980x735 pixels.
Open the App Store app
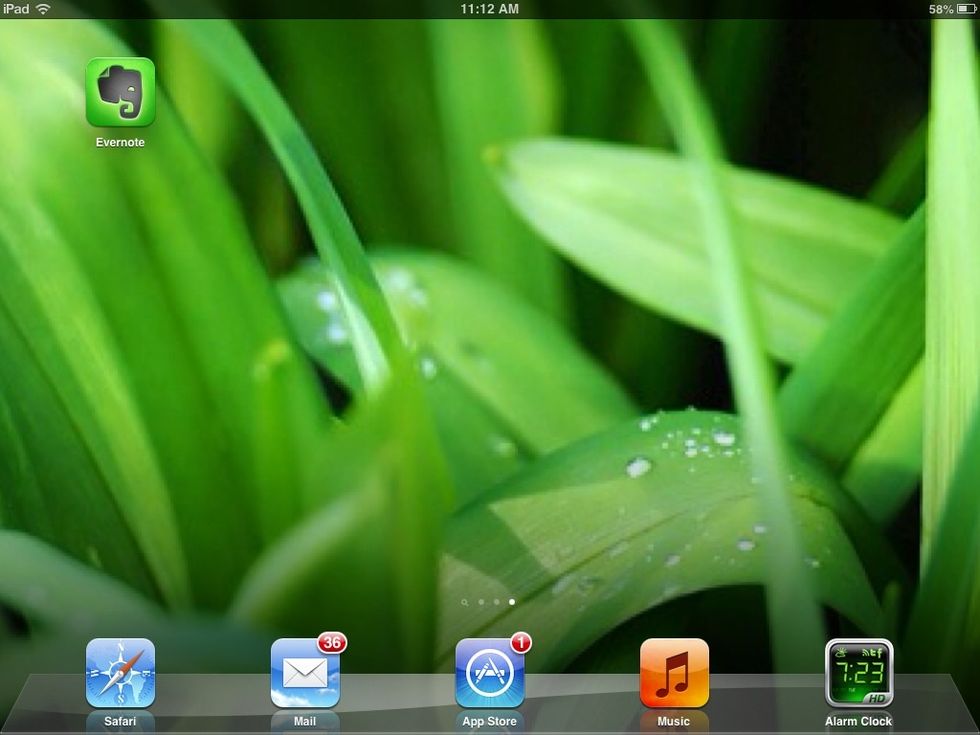489,672
